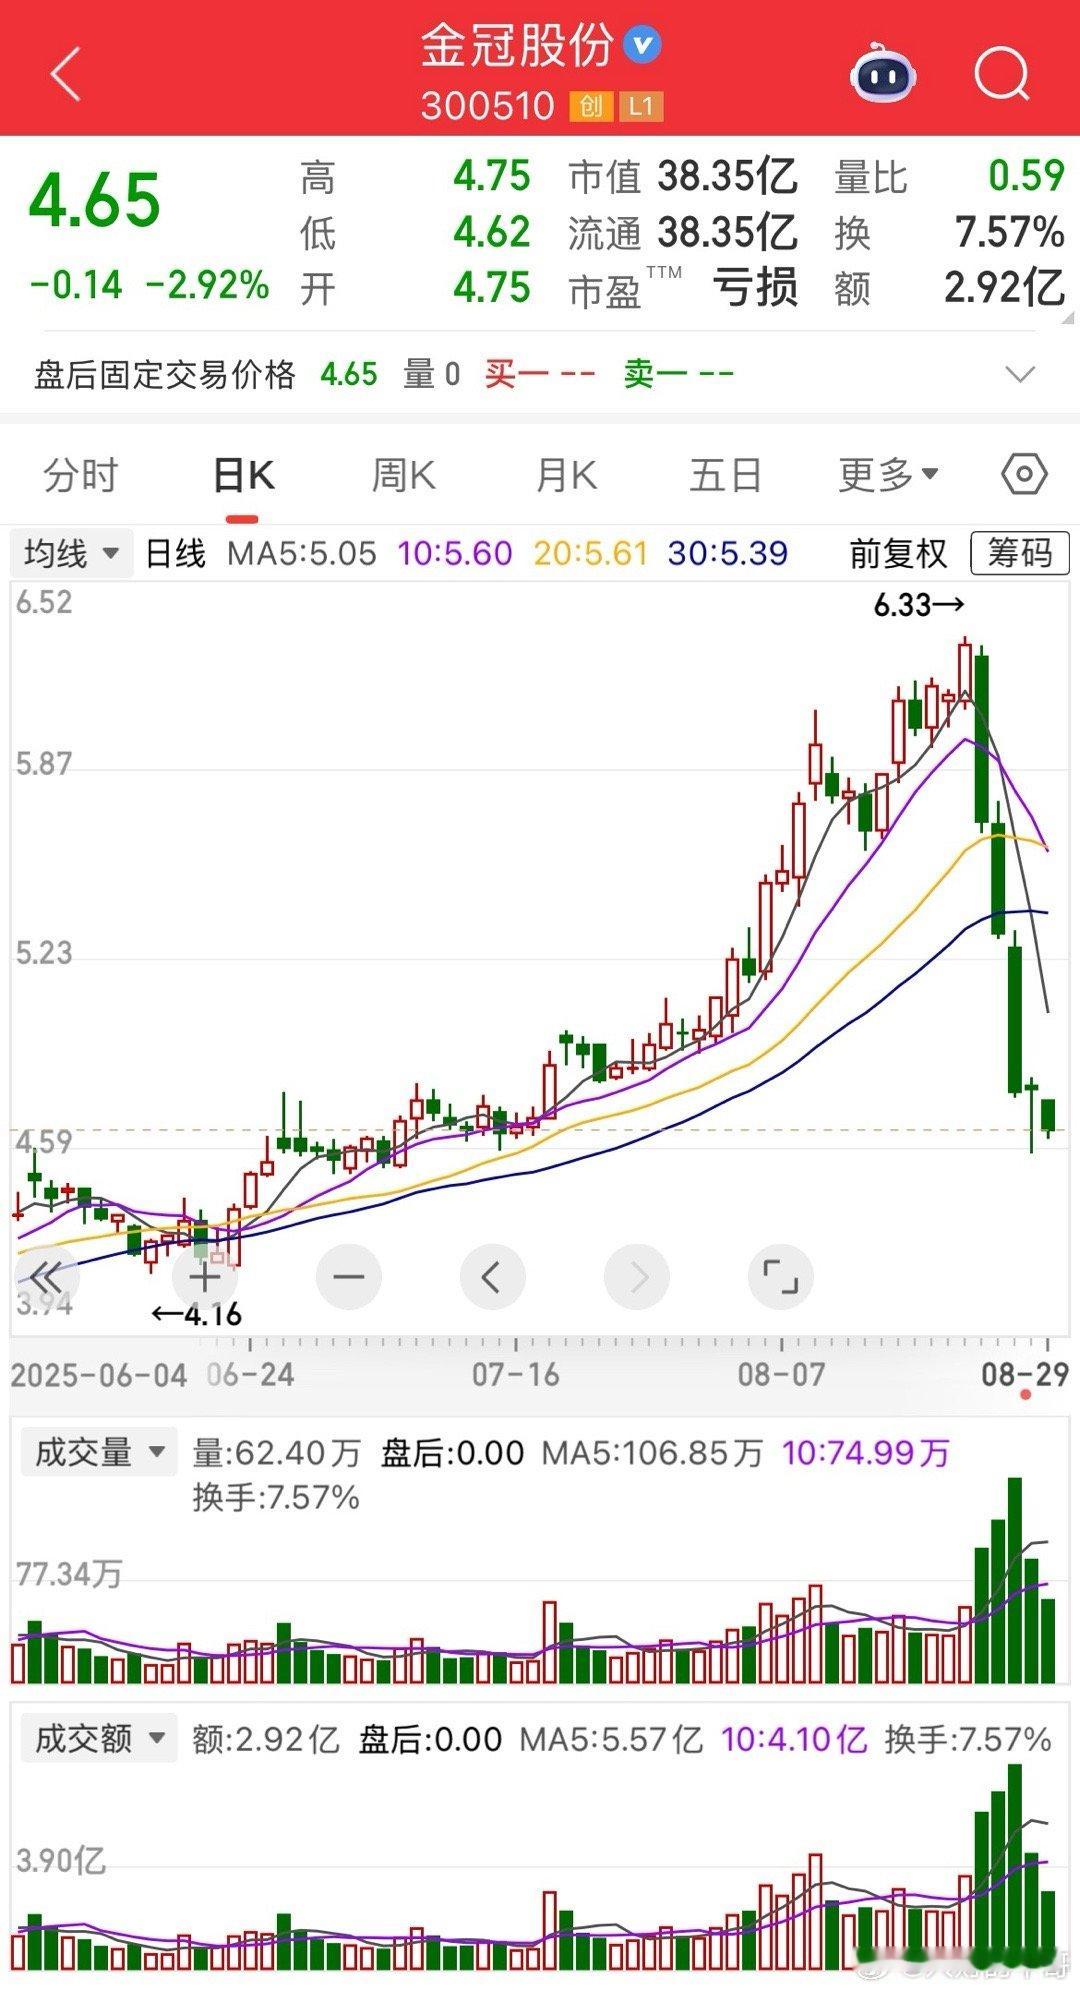Switch to the 月K tab
1080x1991 pixels.
tap(566, 475)
